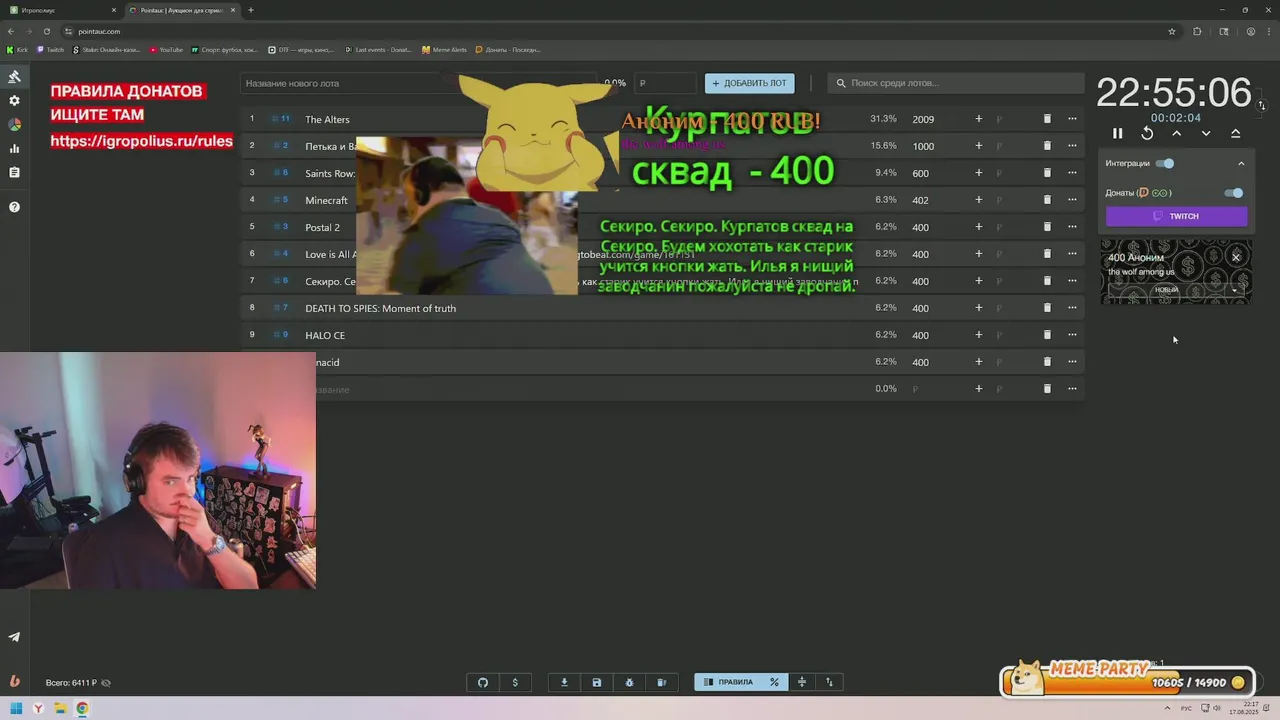Open Chrome from the taskbar

click(x=82, y=709)
